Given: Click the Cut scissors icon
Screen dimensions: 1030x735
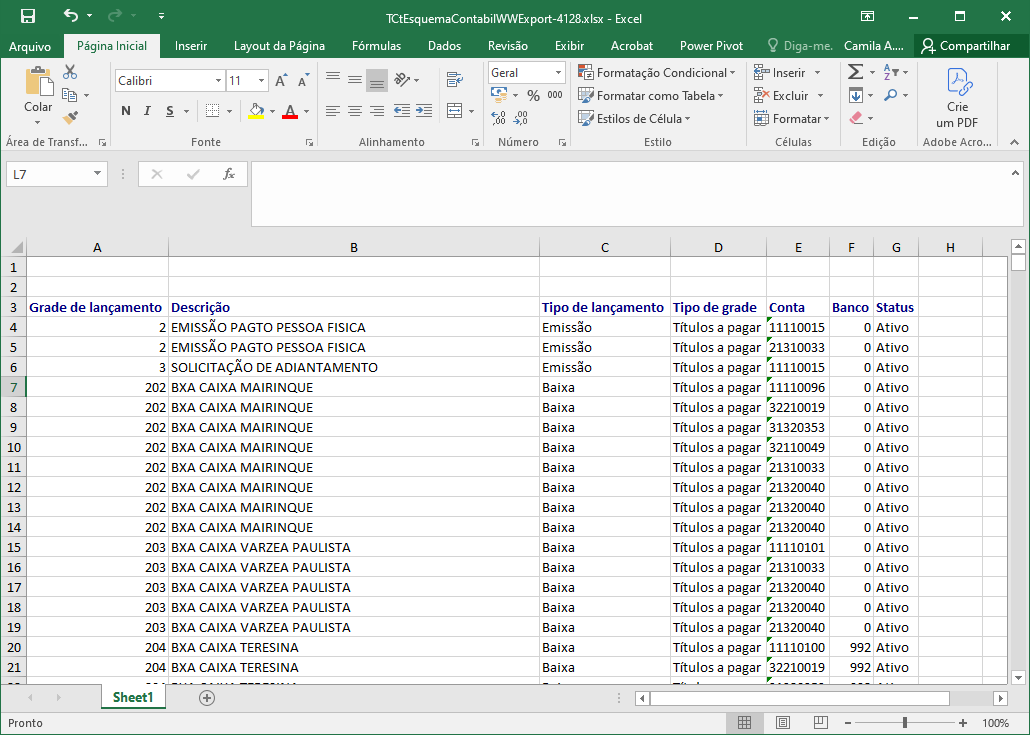Looking at the screenshot, I should [x=70, y=72].
